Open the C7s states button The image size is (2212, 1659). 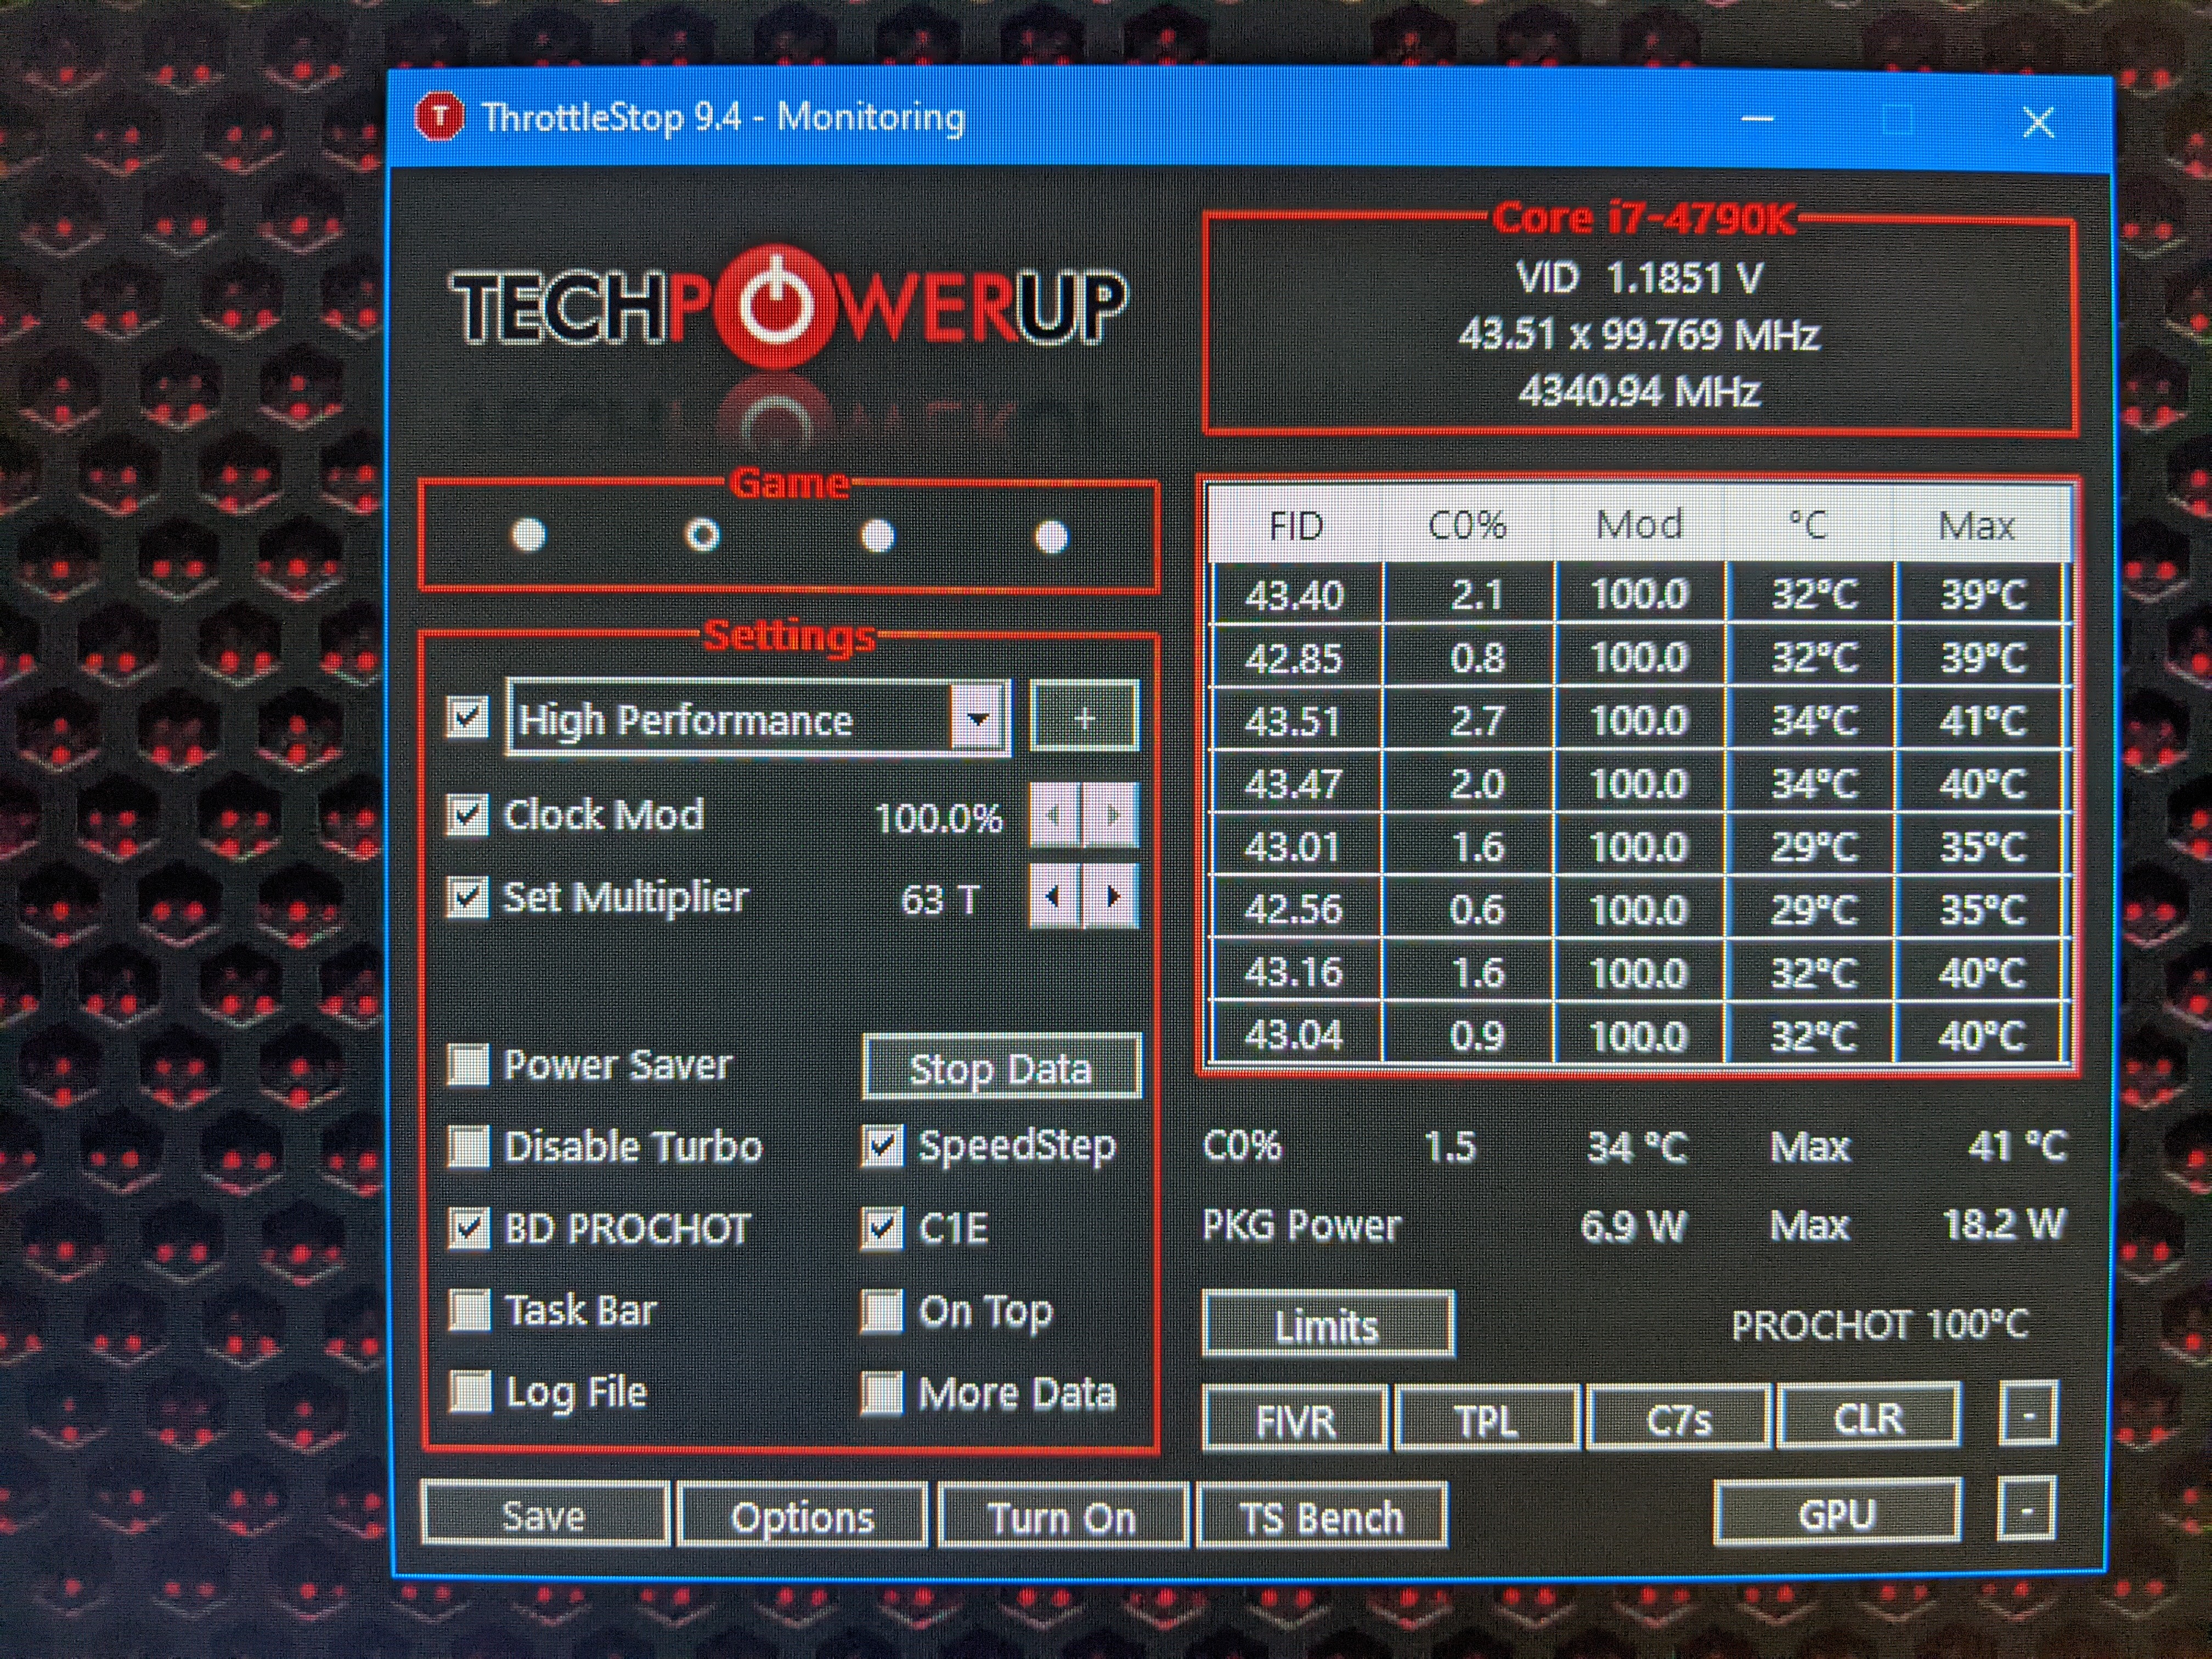point(1679,1417)
